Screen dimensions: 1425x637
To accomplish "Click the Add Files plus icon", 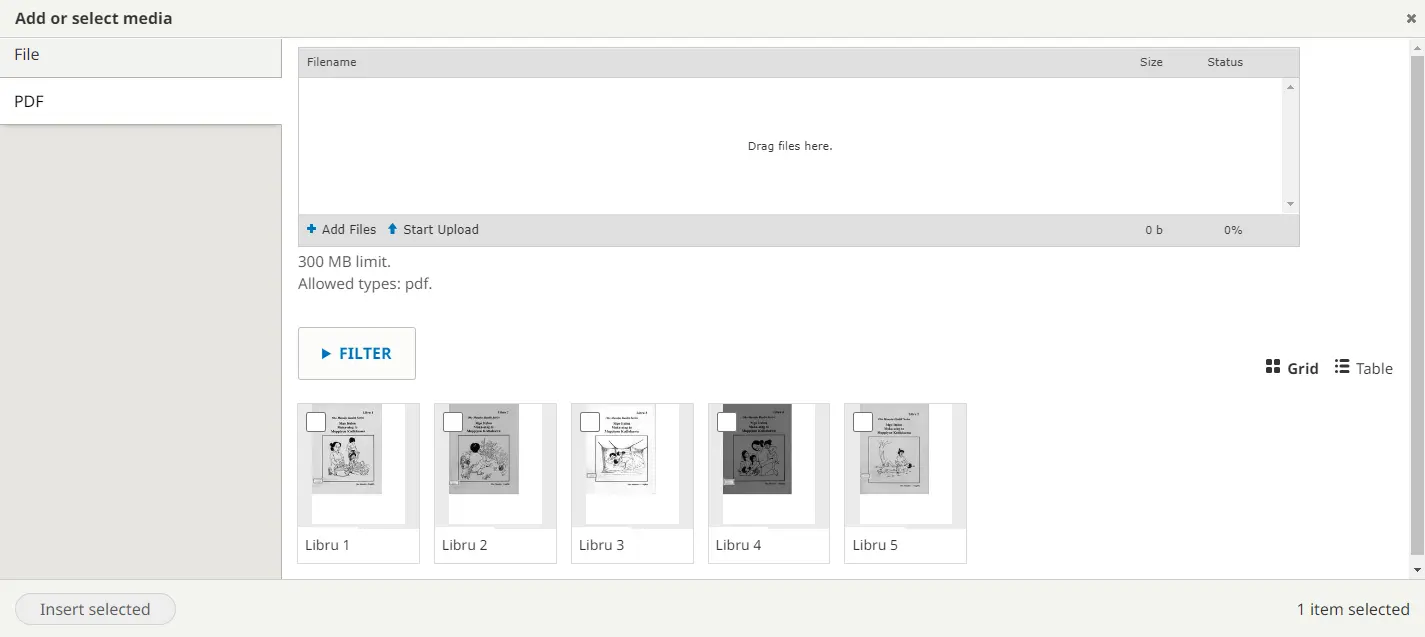I will pyautogui.click(x=312, y=229).
